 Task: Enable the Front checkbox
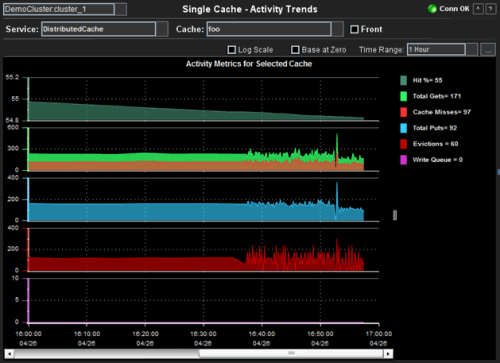click(354, 29)
